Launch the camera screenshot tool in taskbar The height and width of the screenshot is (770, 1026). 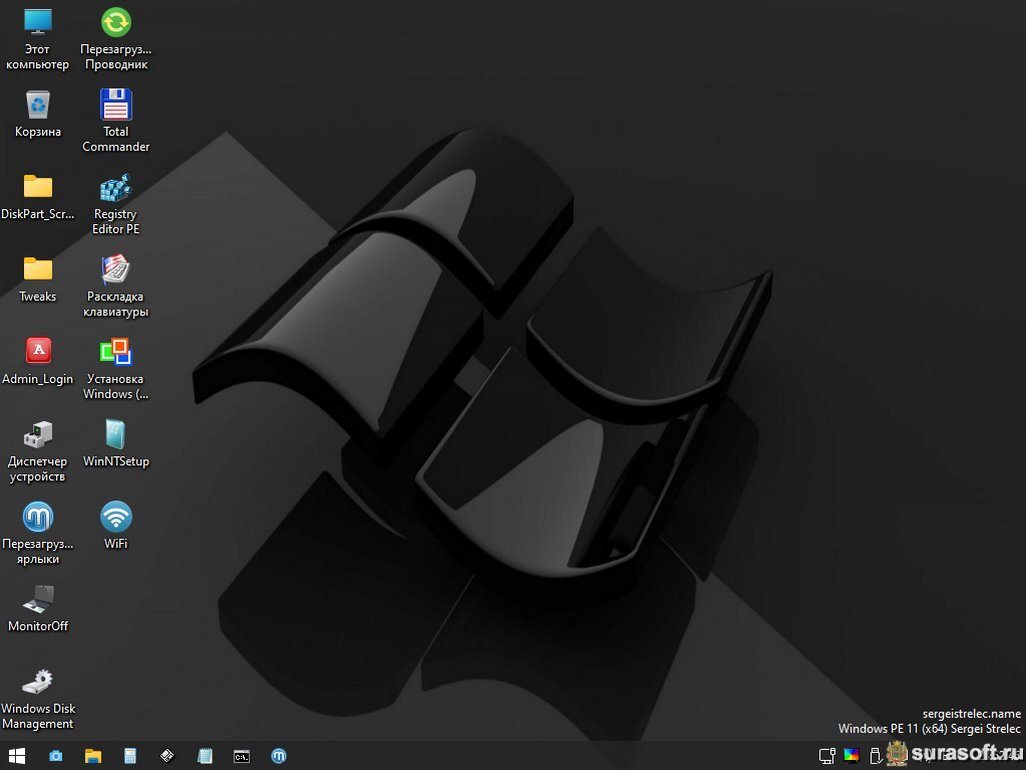(x=56, y=756)
